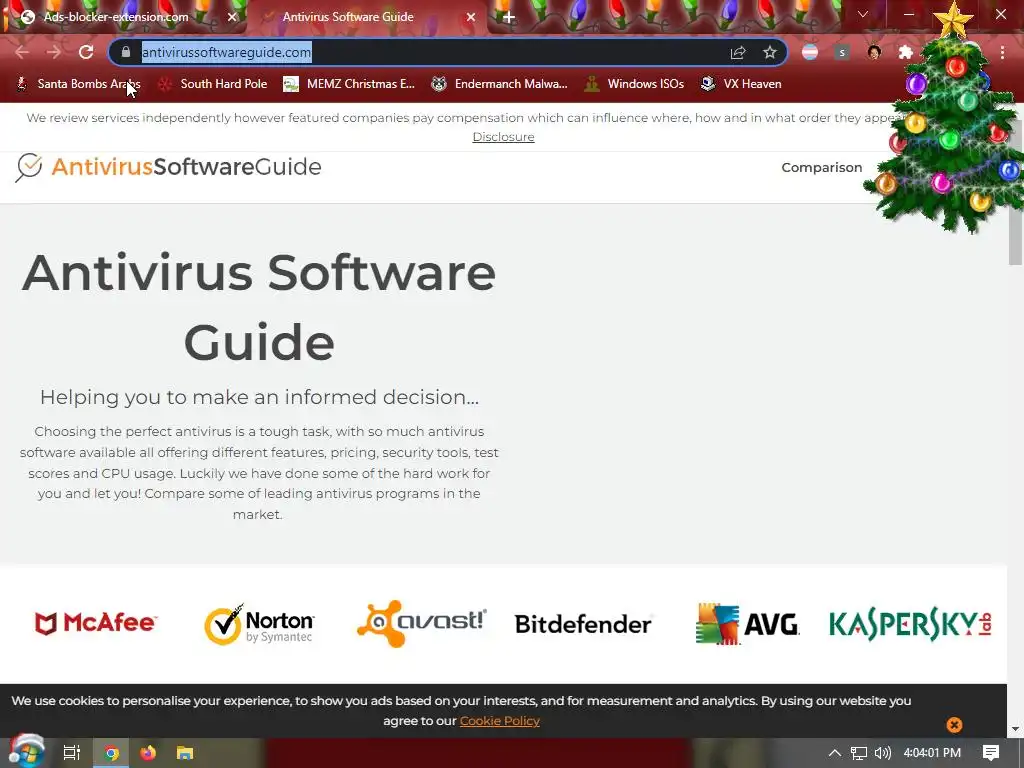Screen dimensions: 1024x768
Task: Switch to the Ads-blocker-extension.com tab
Action: click(124, 17)
